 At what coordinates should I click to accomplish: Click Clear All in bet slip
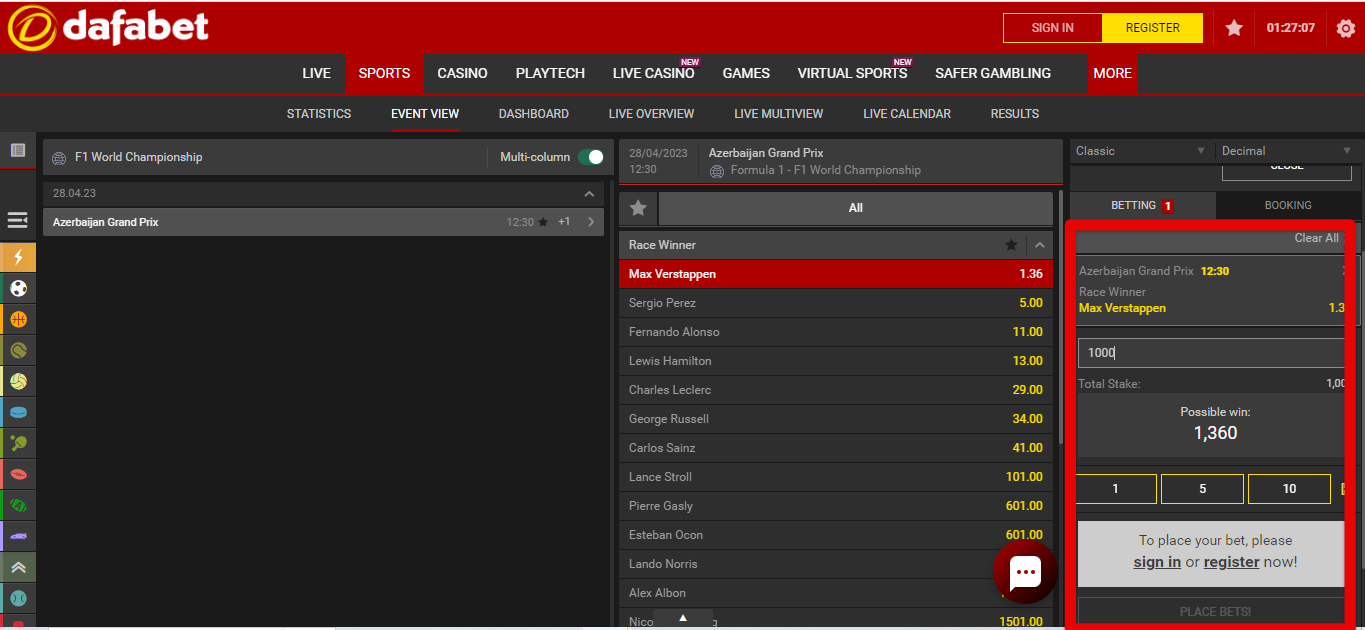tap(1316, 238)
